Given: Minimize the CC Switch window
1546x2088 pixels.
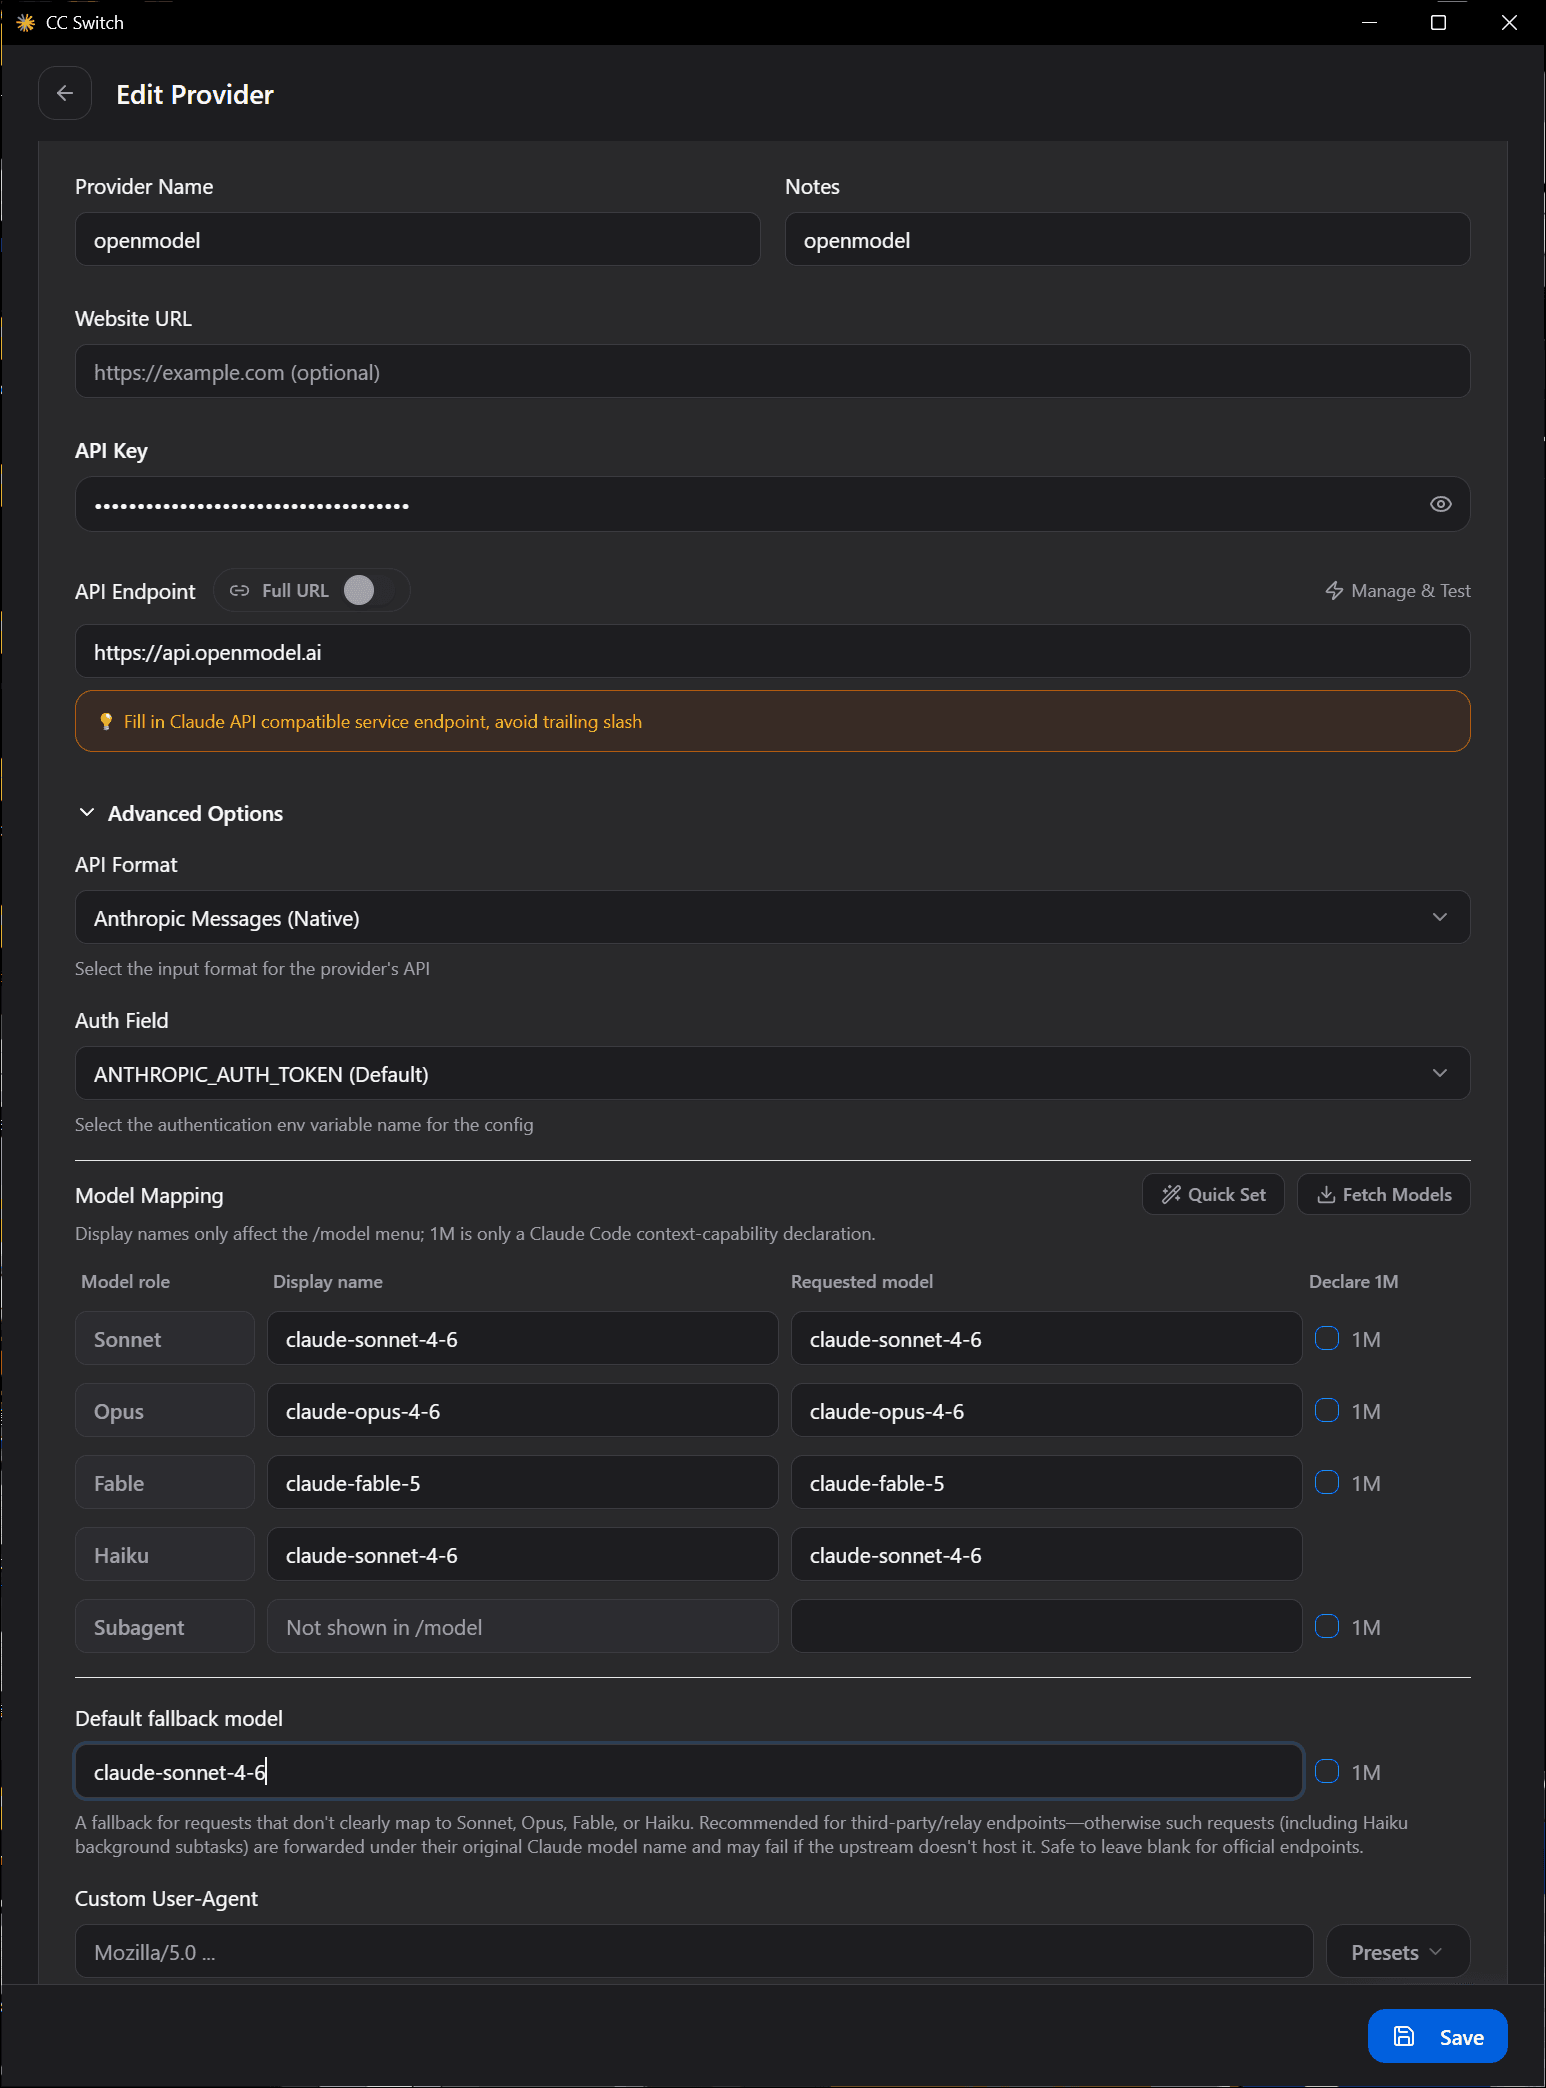Looking at the screenshot, I should [1369, 22].
